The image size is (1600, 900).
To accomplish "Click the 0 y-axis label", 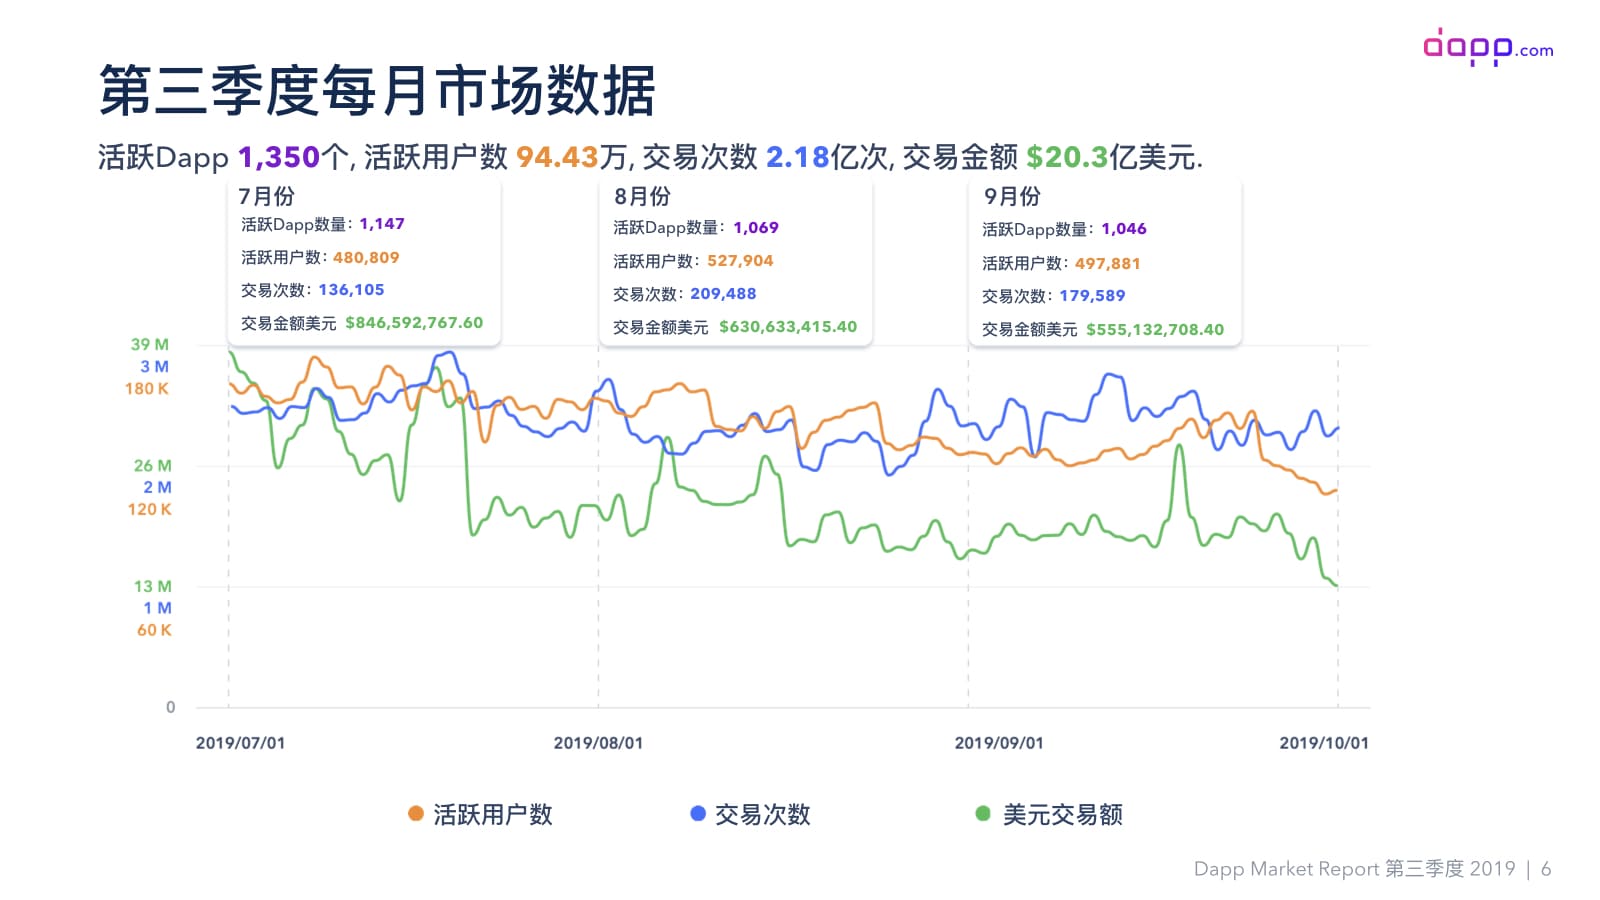I will point(170,707).
